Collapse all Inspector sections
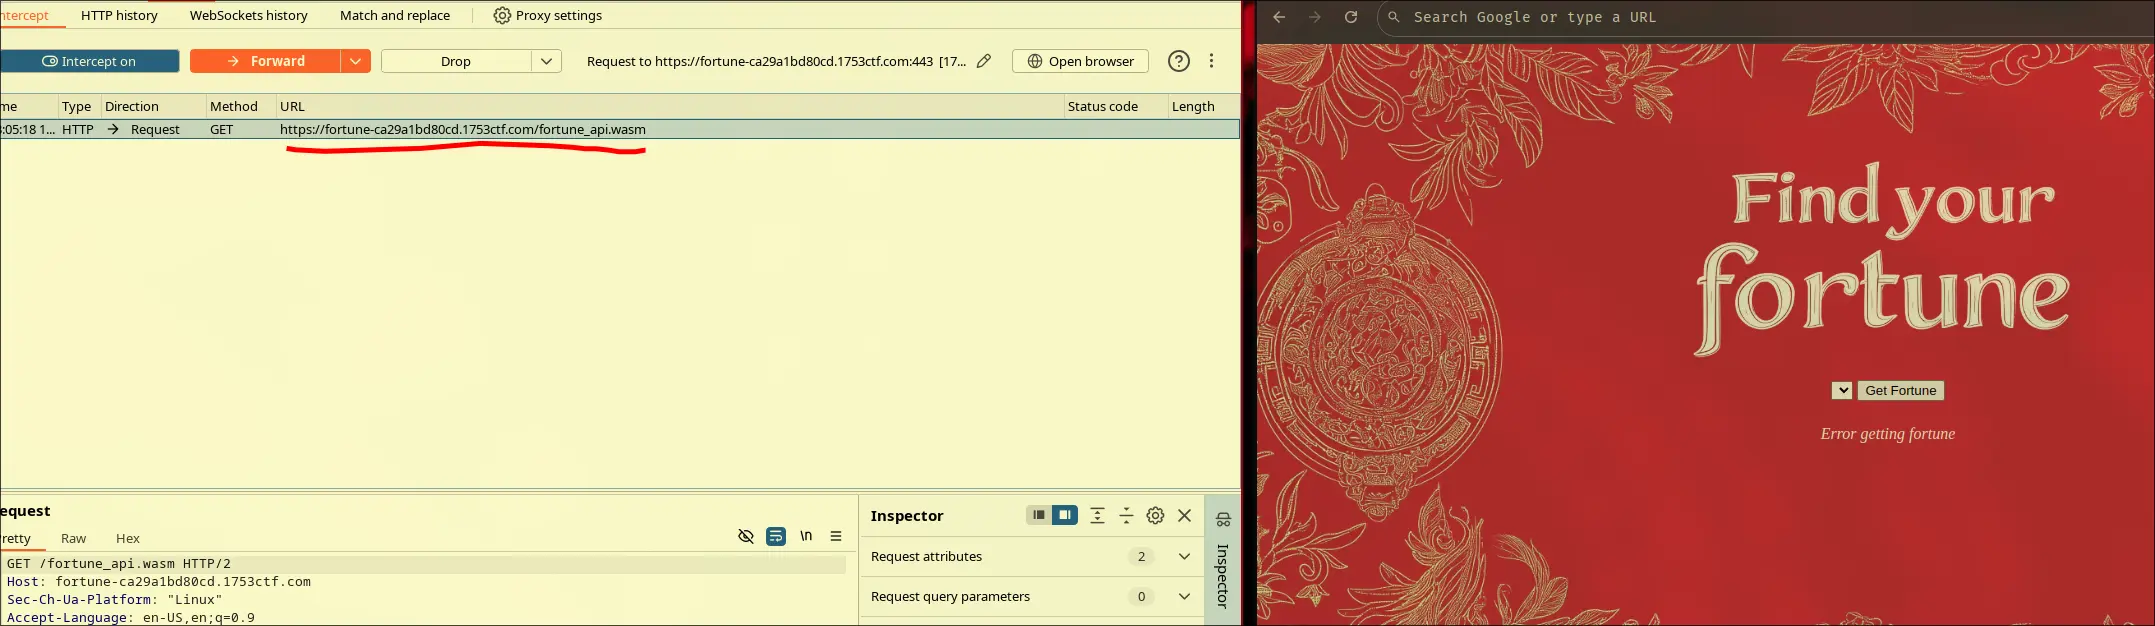 click(x=1126, y=516)
